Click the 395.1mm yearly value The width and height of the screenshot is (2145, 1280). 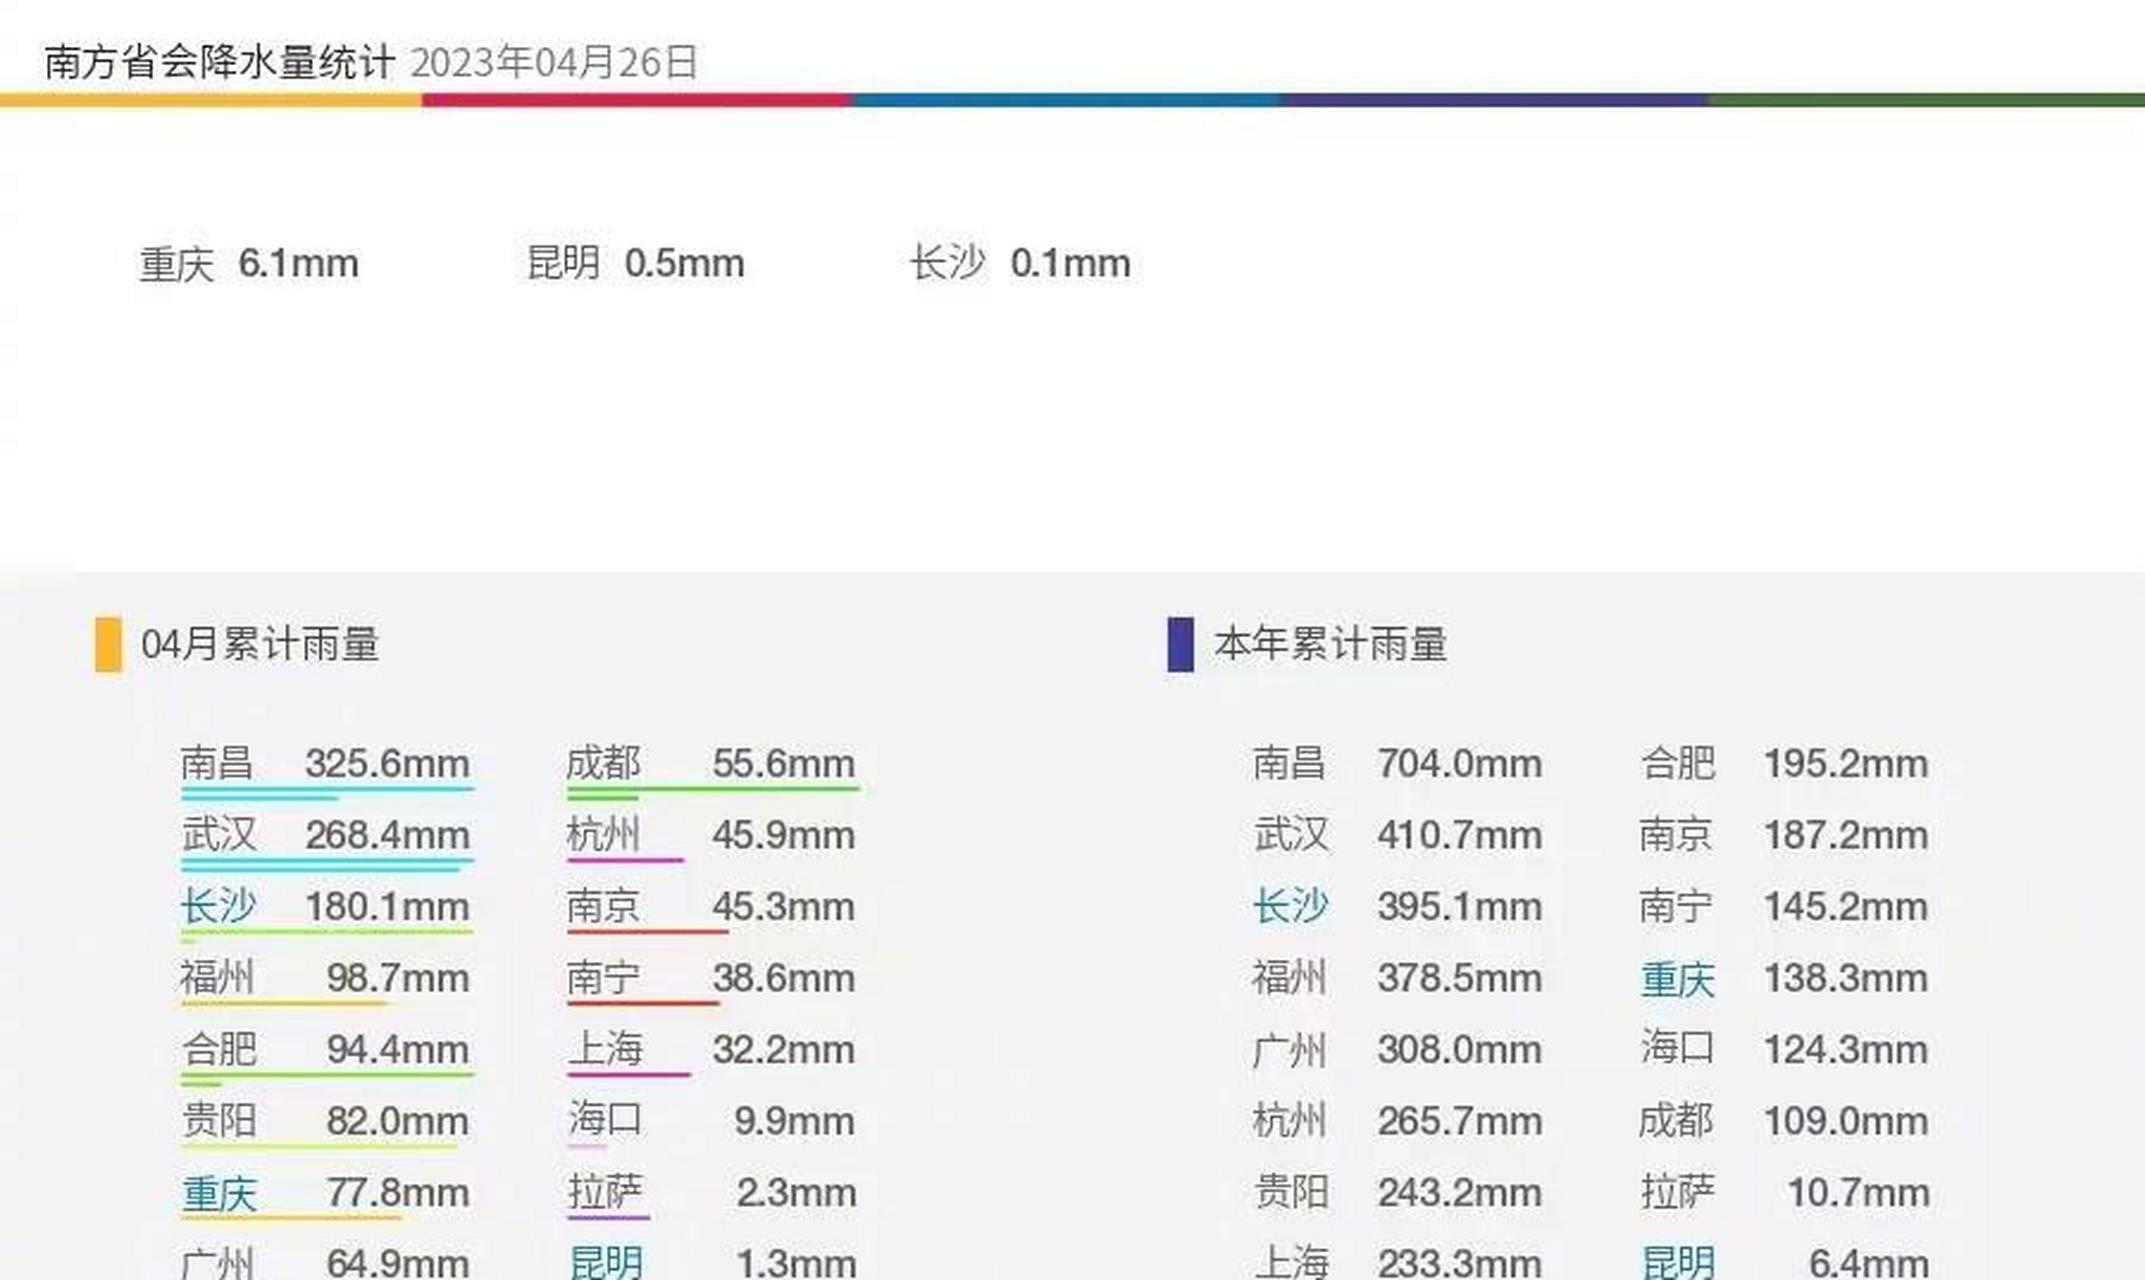1460,907
